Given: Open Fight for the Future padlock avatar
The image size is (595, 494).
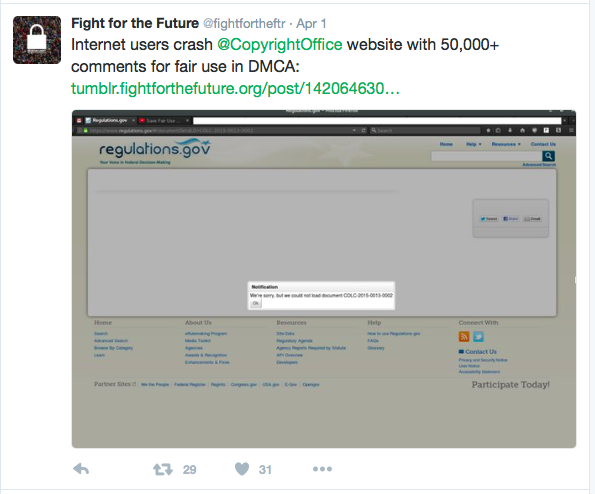Looking at the screenshot, I should coord(37,40).
